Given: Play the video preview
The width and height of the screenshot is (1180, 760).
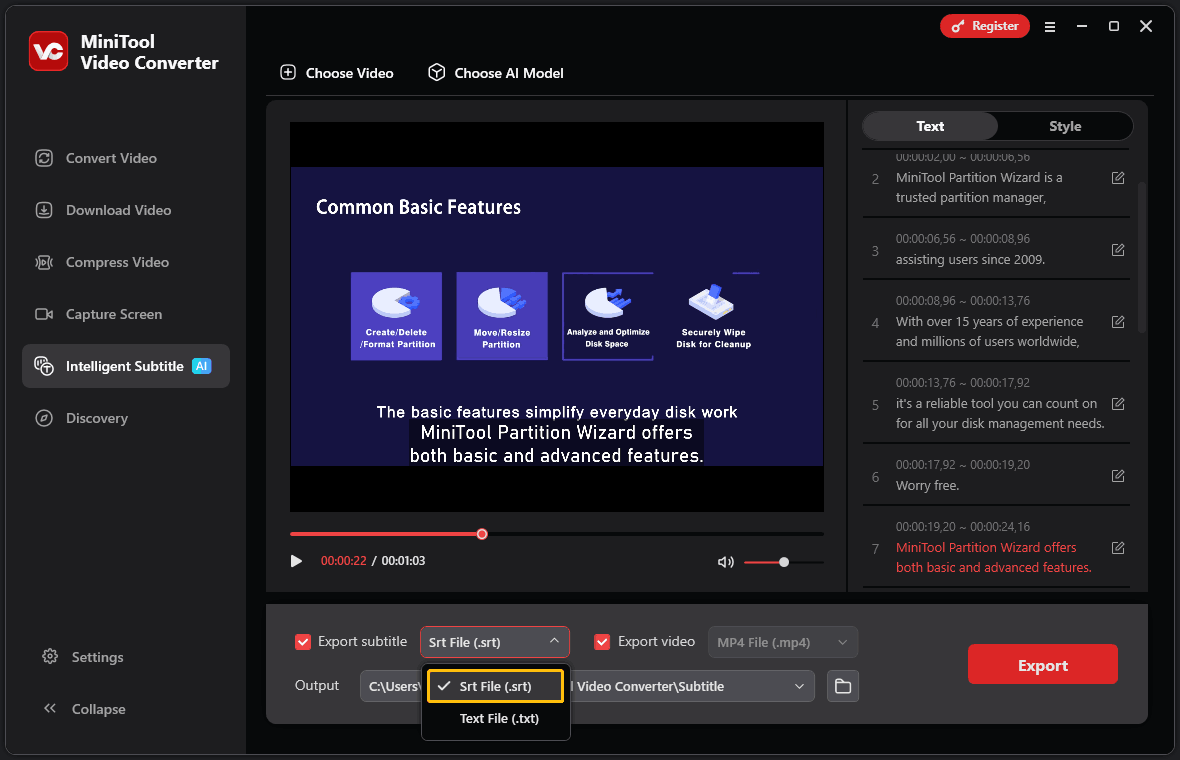Looking at the screenshot, I should (x=296, y=561).
